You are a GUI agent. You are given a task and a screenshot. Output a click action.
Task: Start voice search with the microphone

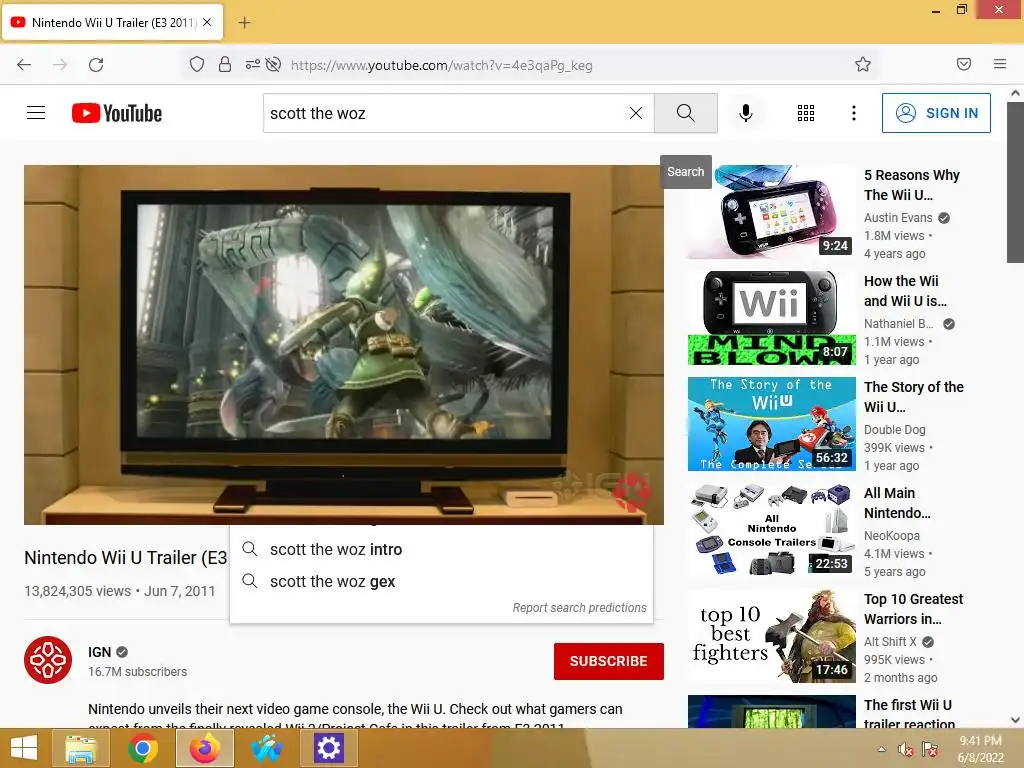pos(745,113)
